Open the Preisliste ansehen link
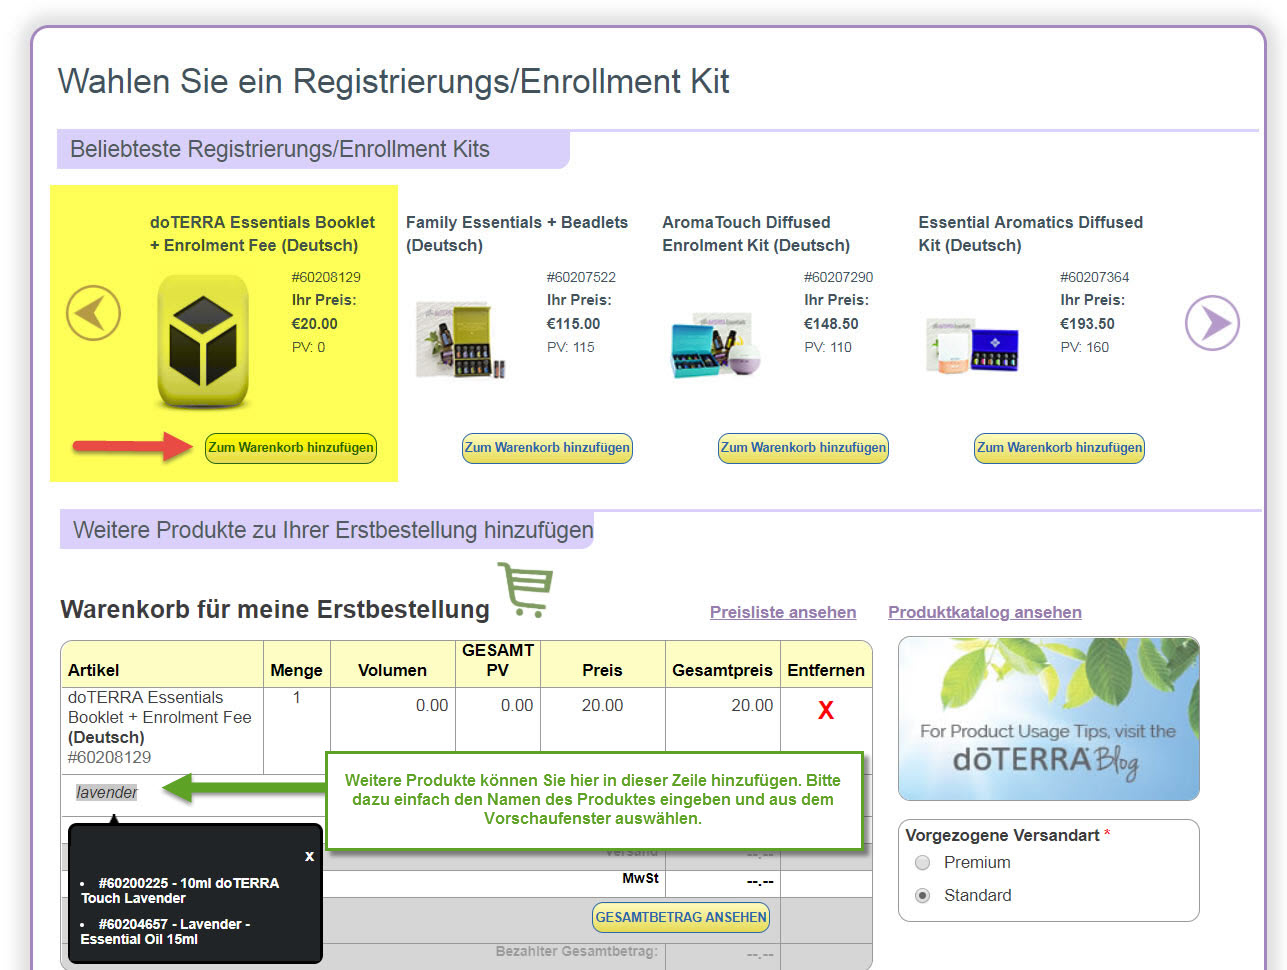This screenshot has height=970, width=1287. tap(783, 612)
